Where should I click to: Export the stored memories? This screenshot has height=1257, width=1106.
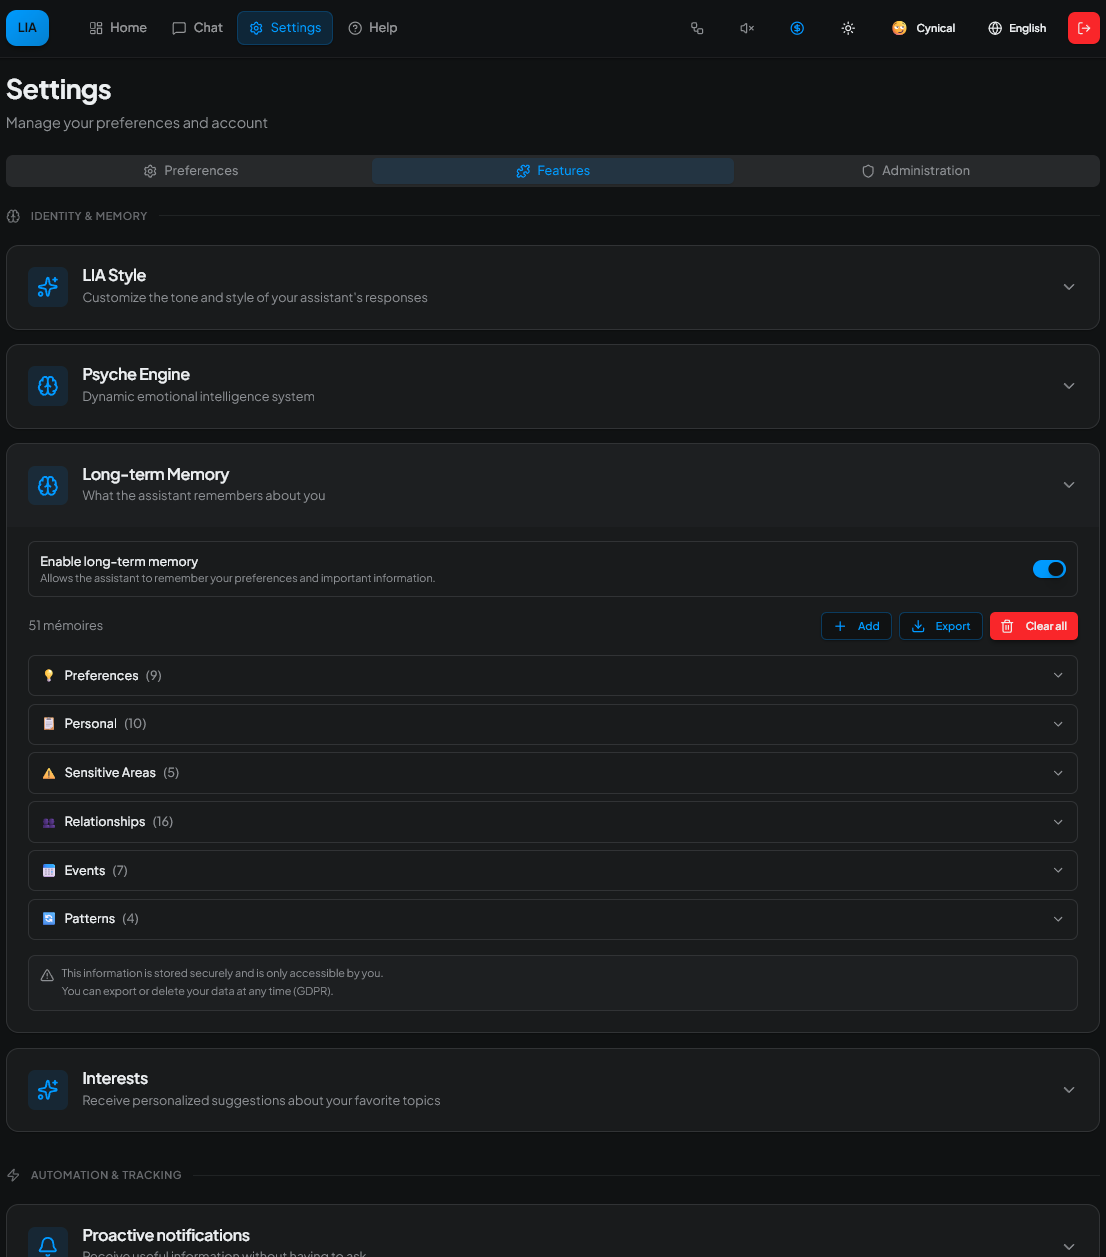pyautogui.click(x=941, y=626)
